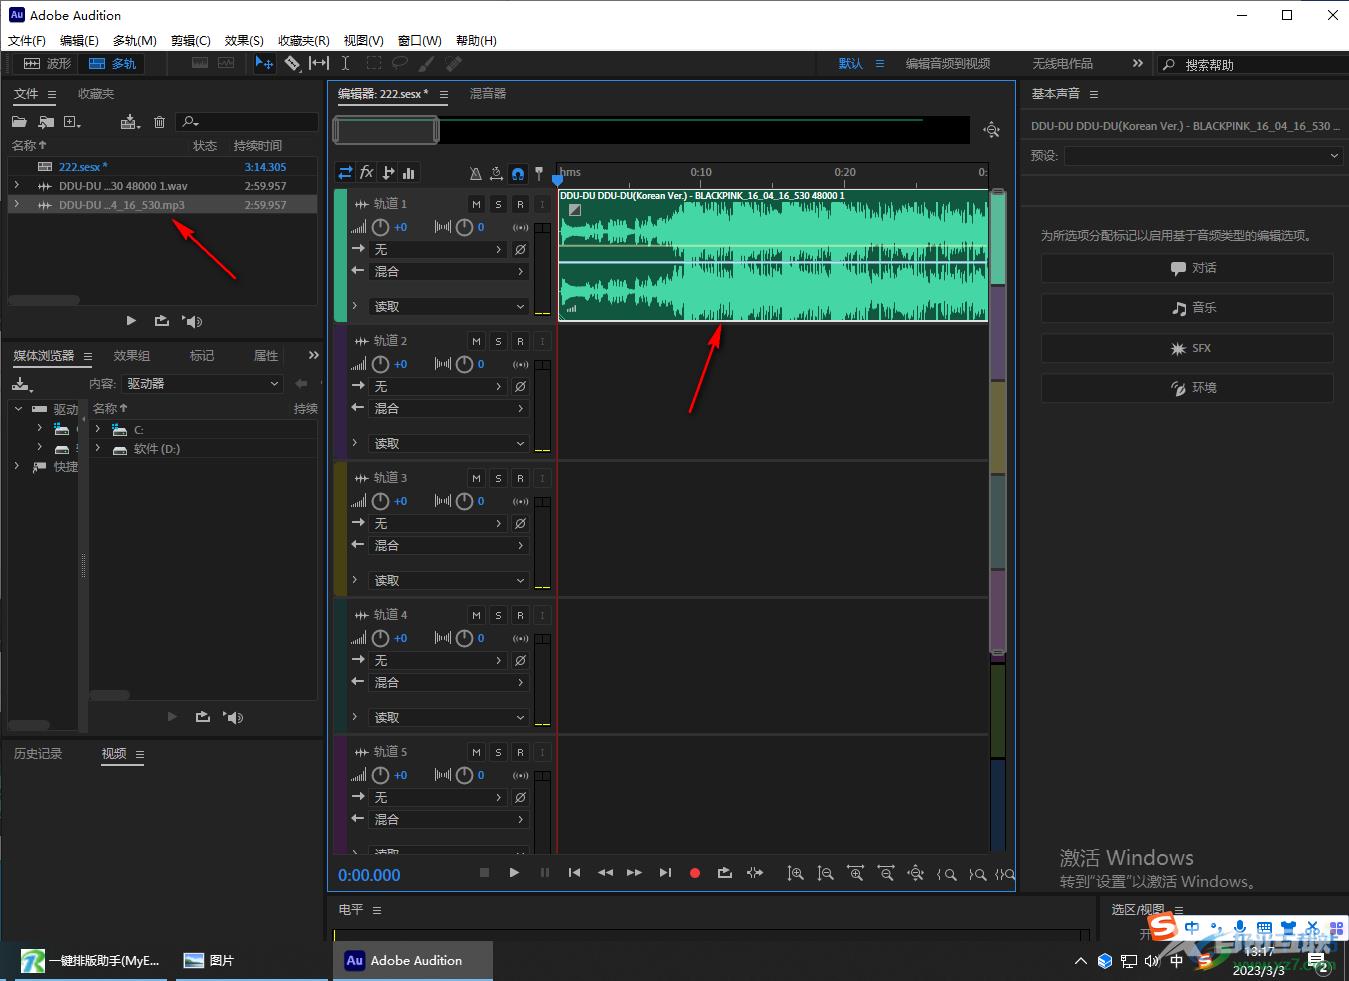Open the 窗口(W) menu
The height and width of the screenshot is (981, 1349).
(x=419, y=41)
